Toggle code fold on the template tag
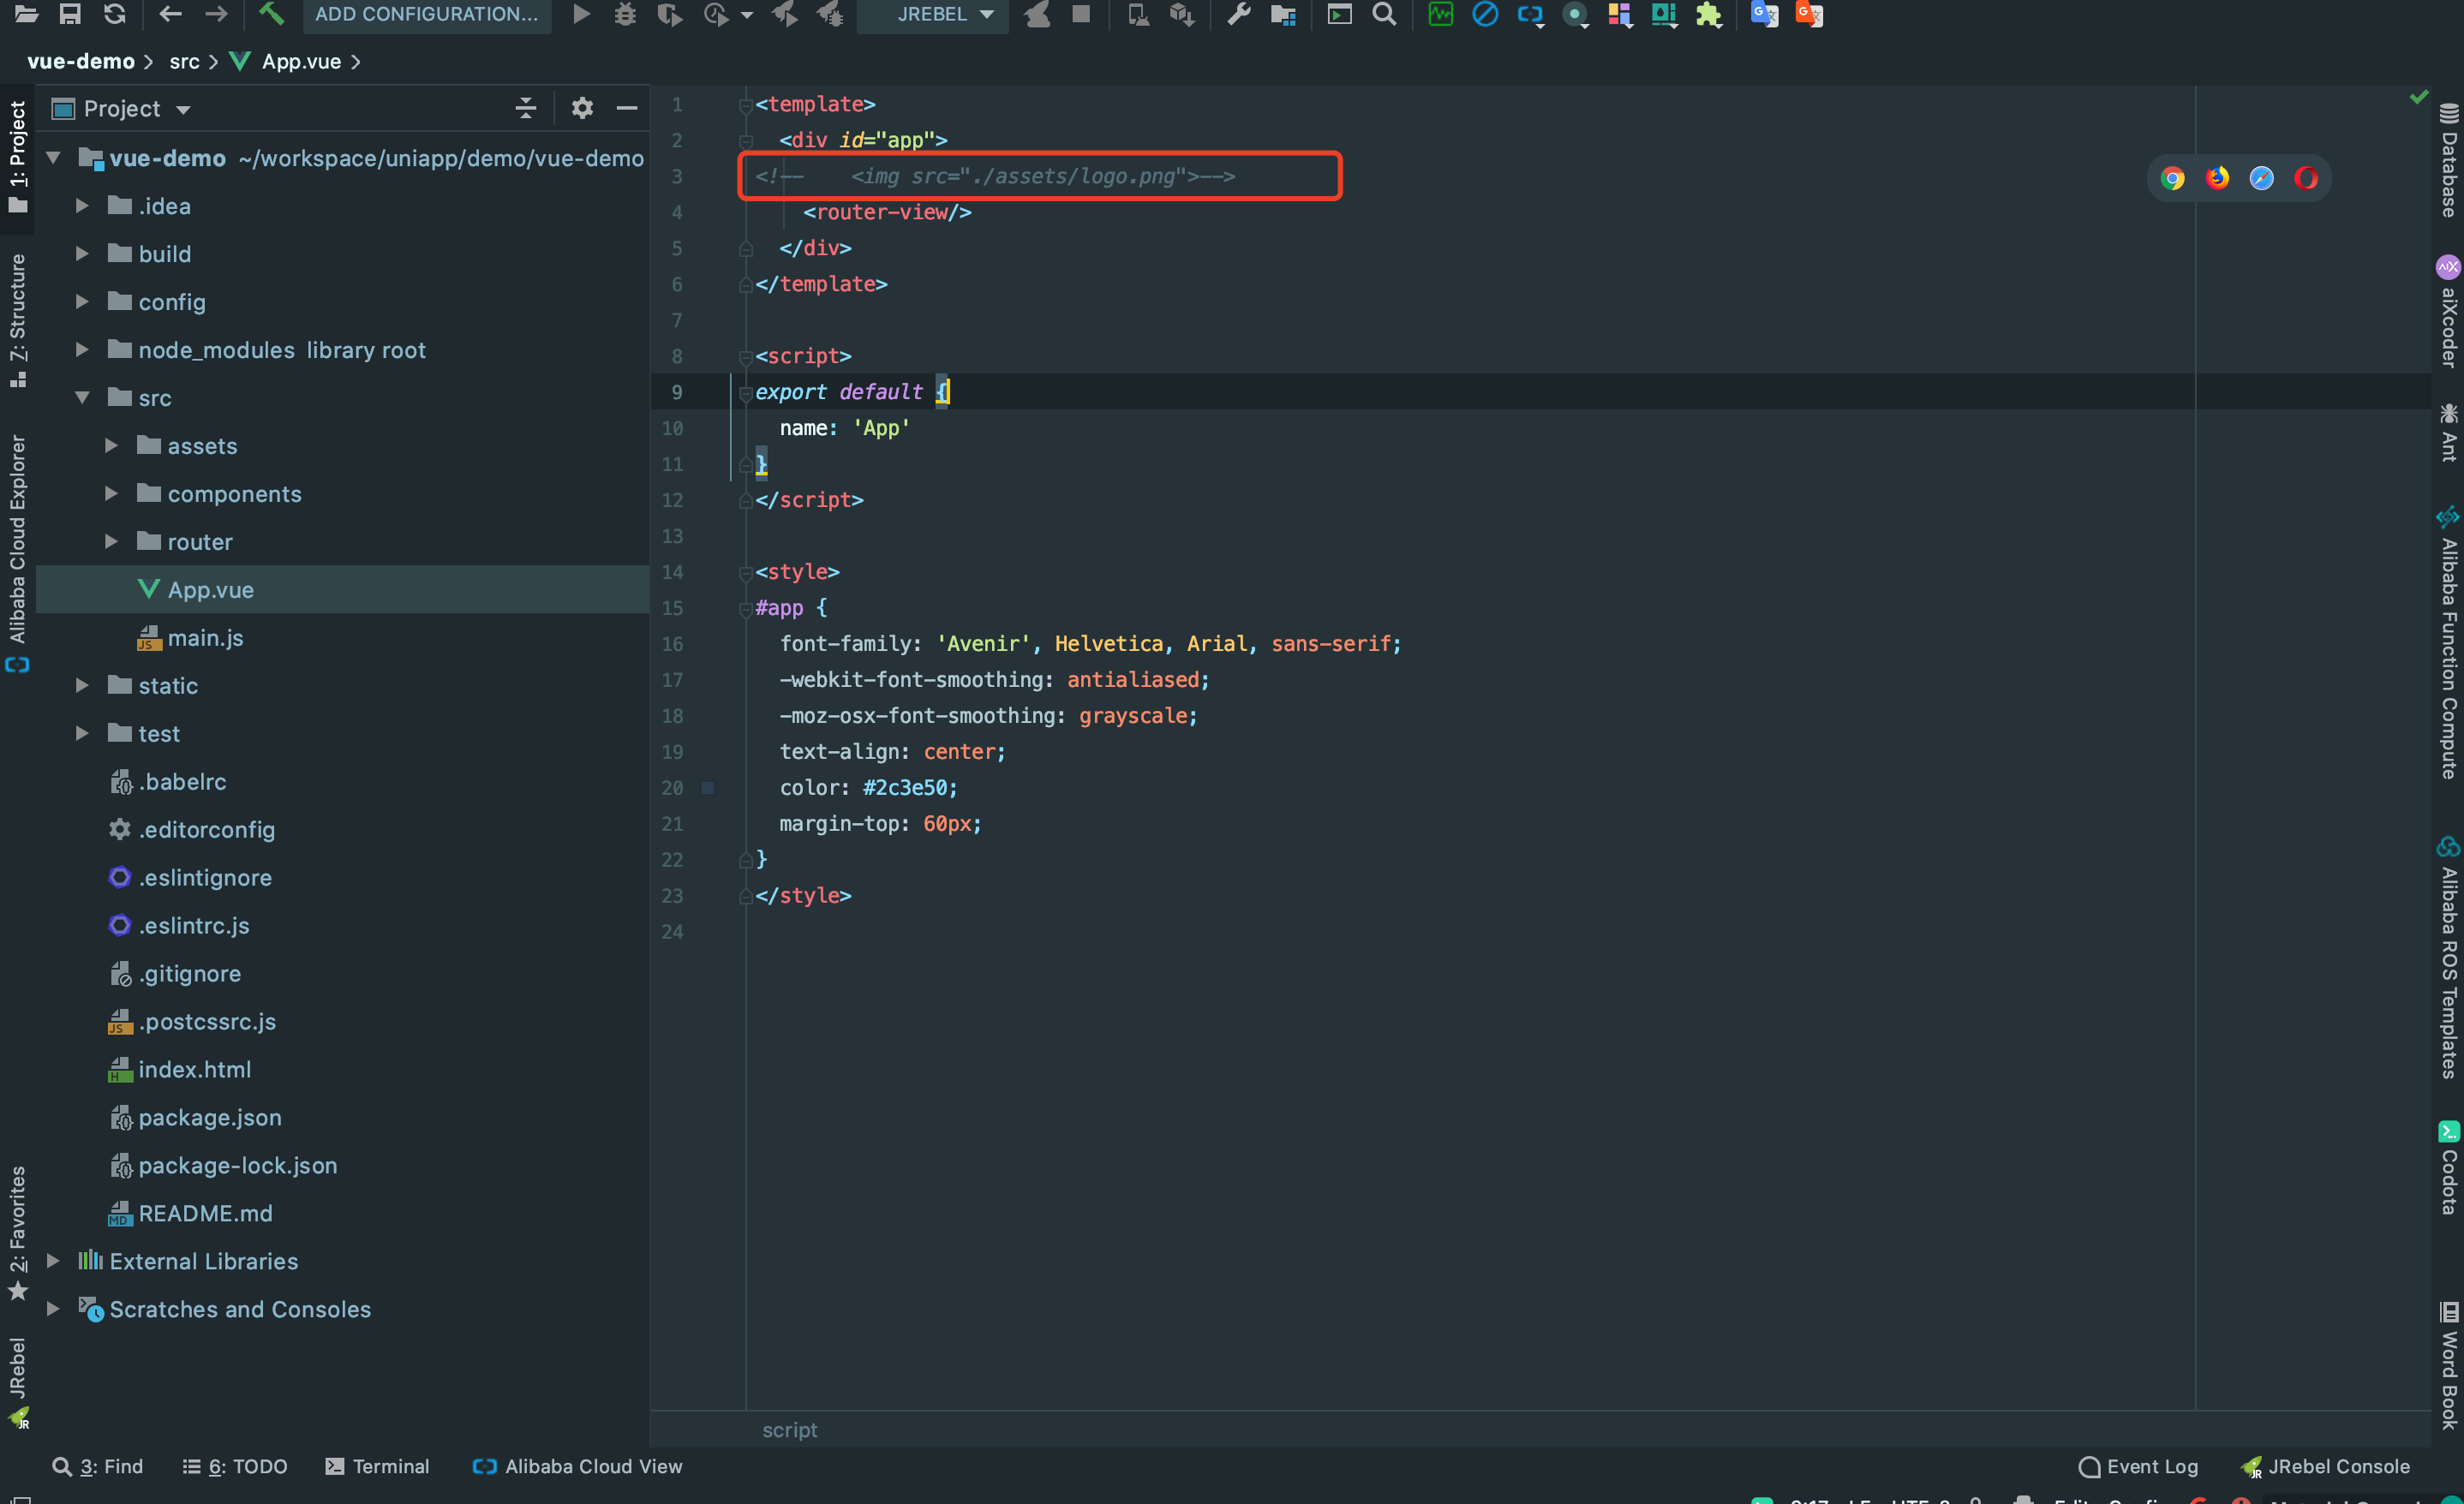This screenshot has width=2464, height=1504. point(745,105)
